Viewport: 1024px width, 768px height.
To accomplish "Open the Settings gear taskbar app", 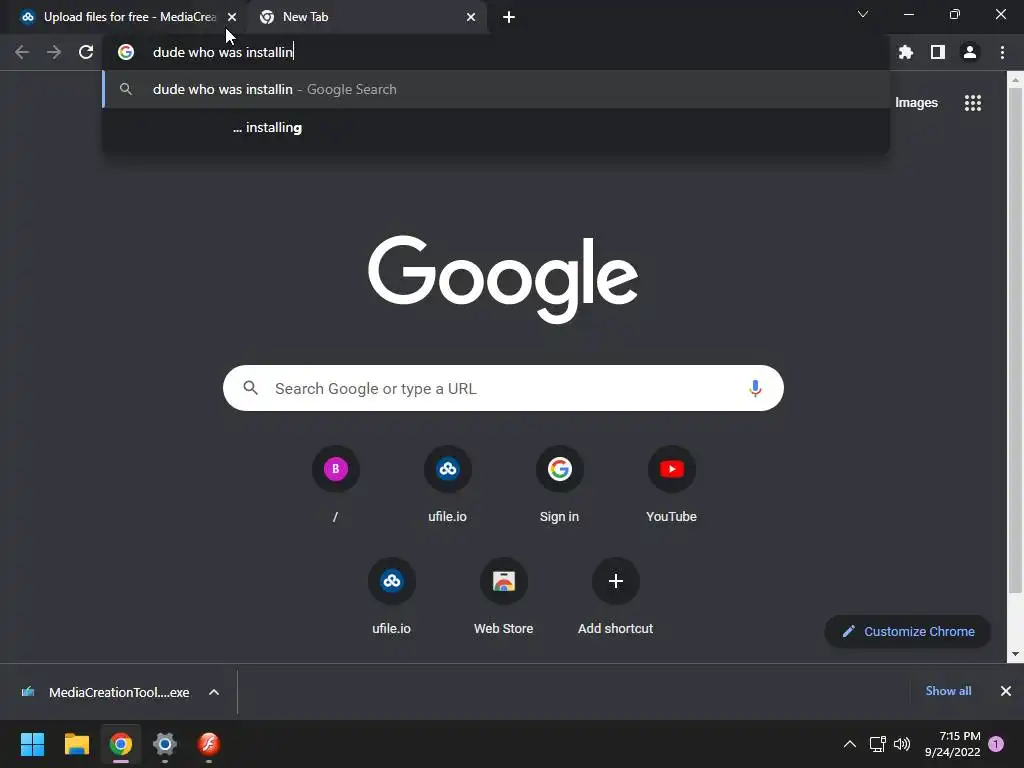I will click(x=165, y=744).
